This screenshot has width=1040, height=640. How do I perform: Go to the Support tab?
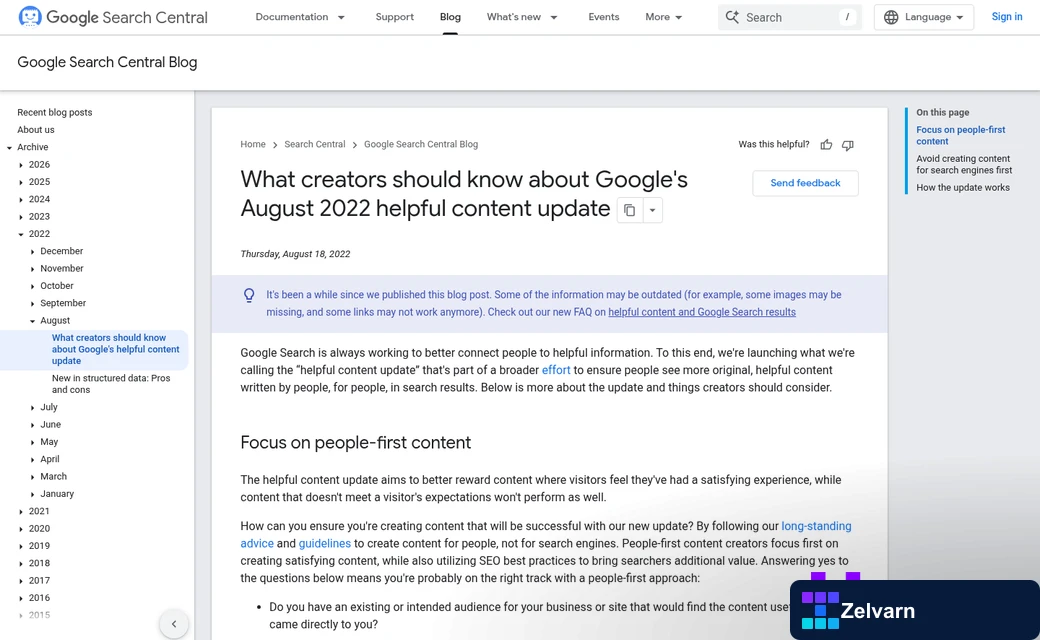coord(395,17)
